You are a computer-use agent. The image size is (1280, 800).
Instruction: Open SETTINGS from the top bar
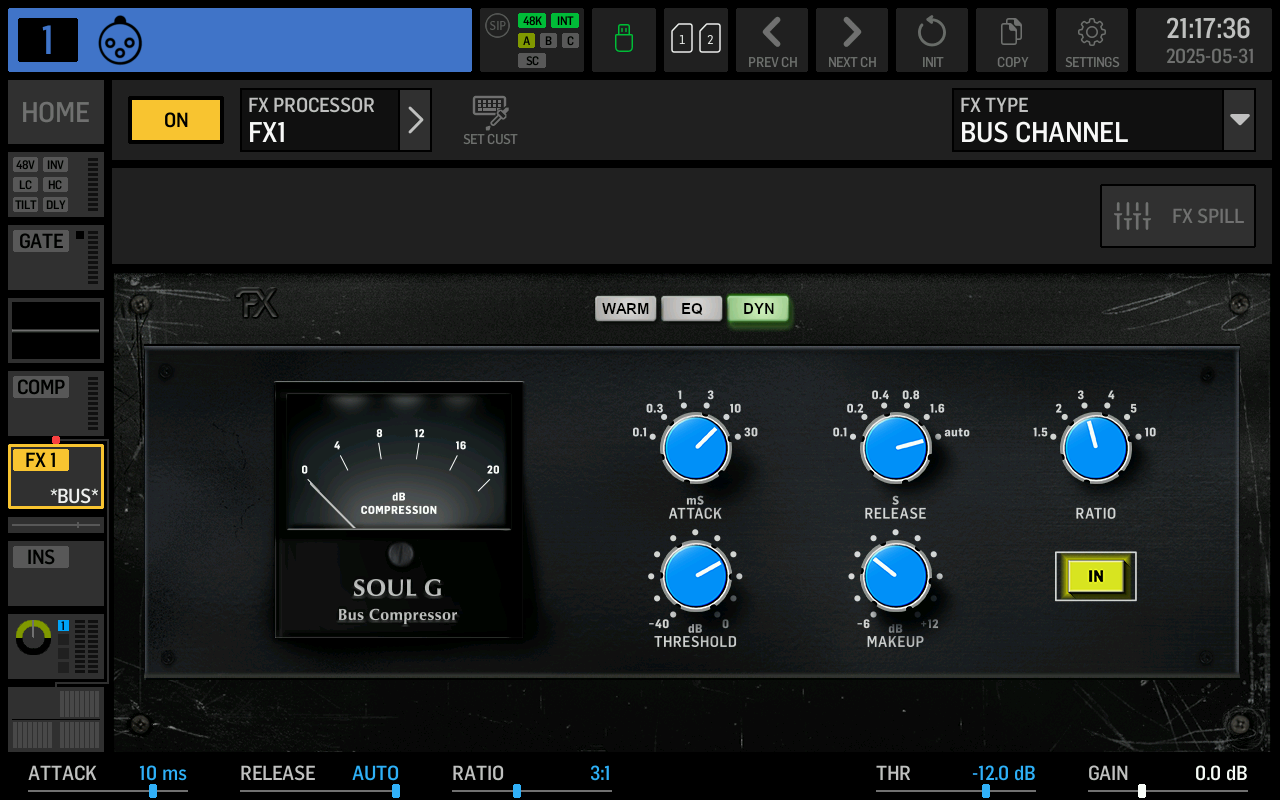click(1091, 40)
